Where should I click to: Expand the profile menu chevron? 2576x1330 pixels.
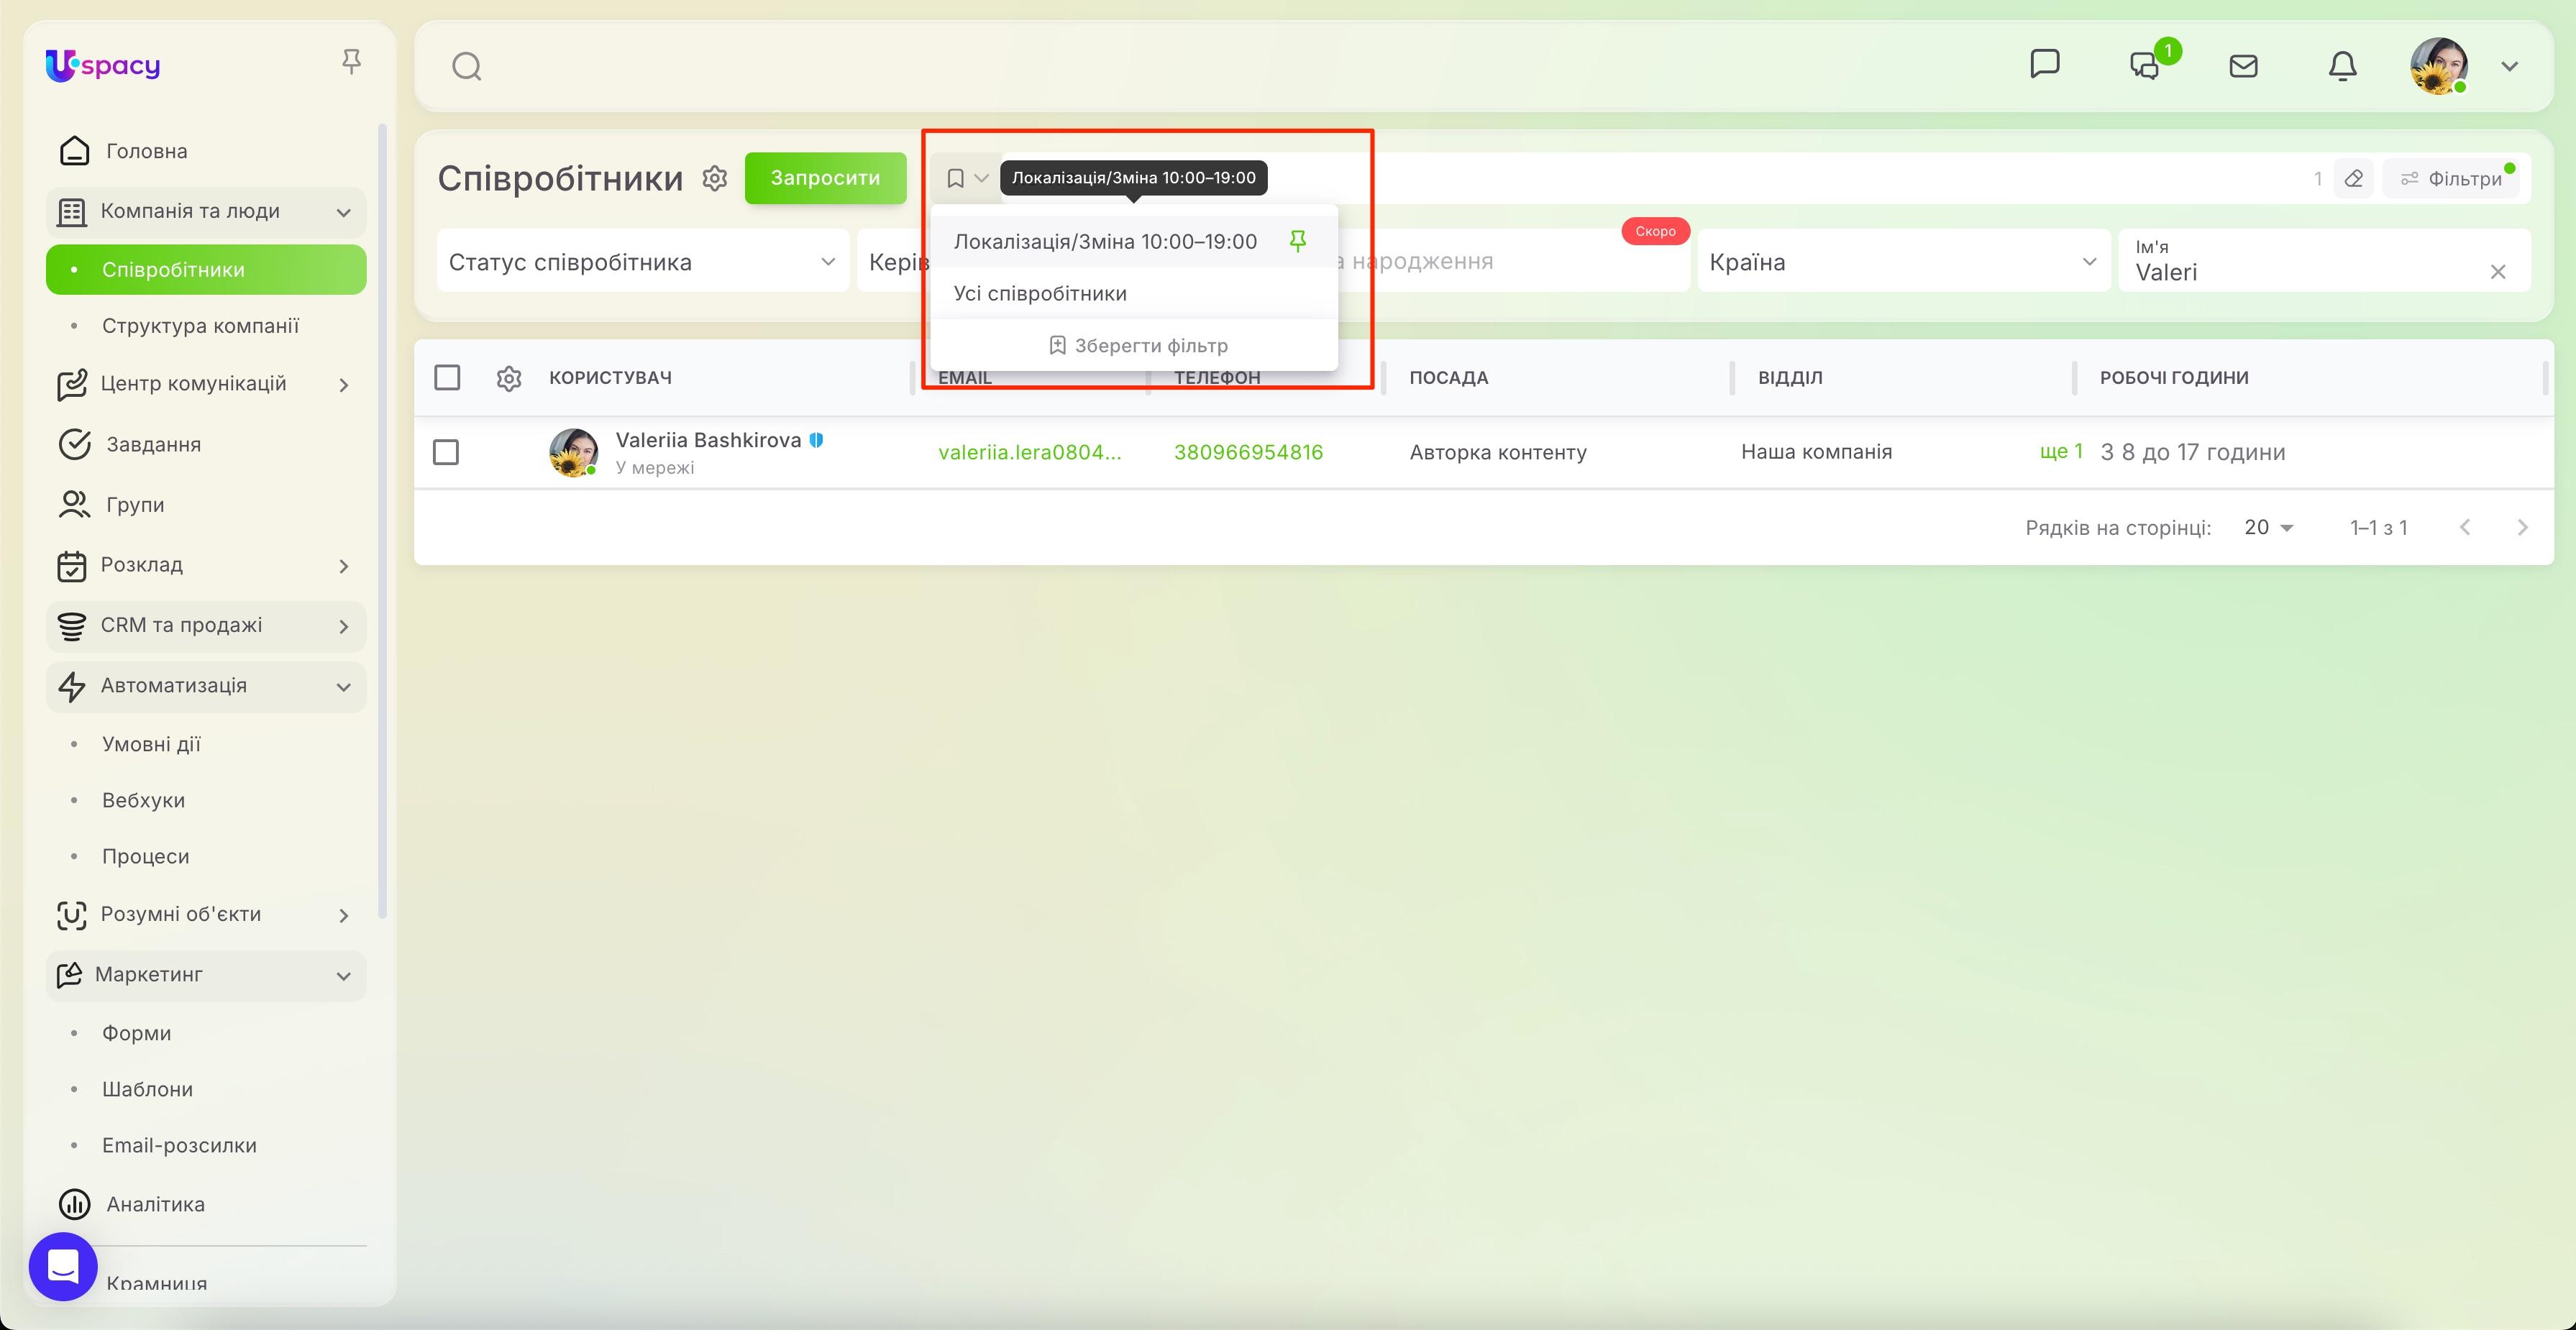(x=2509, y=66)
